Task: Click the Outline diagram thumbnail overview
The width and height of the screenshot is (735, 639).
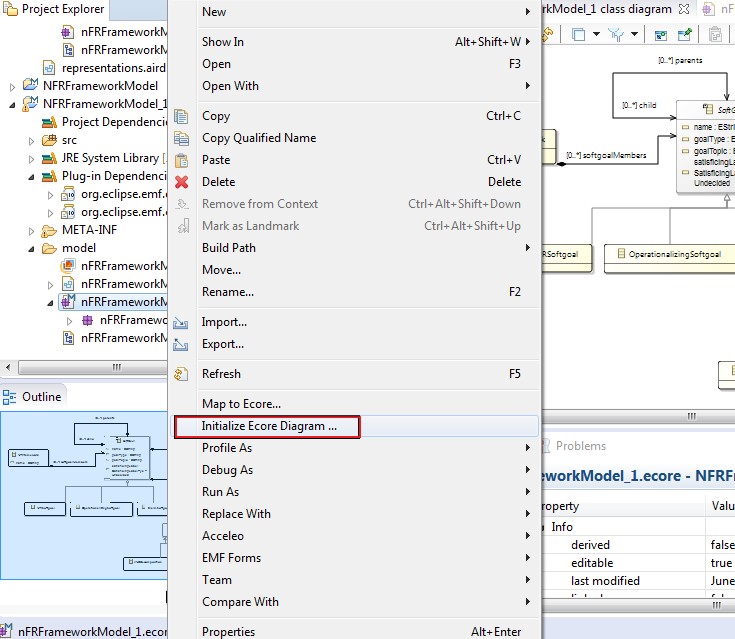Action: point(84,495)
